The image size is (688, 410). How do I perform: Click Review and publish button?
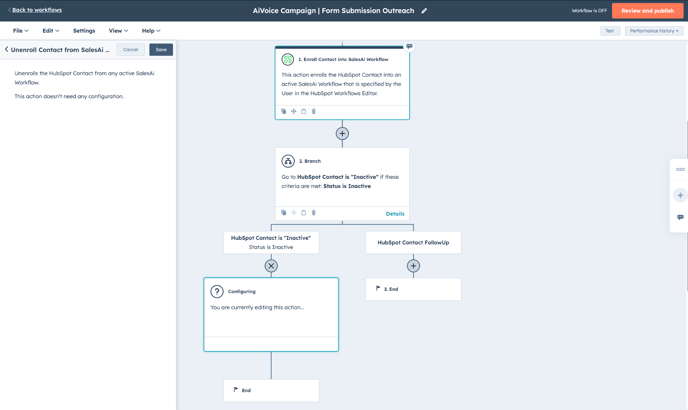[x=647, y=11]
